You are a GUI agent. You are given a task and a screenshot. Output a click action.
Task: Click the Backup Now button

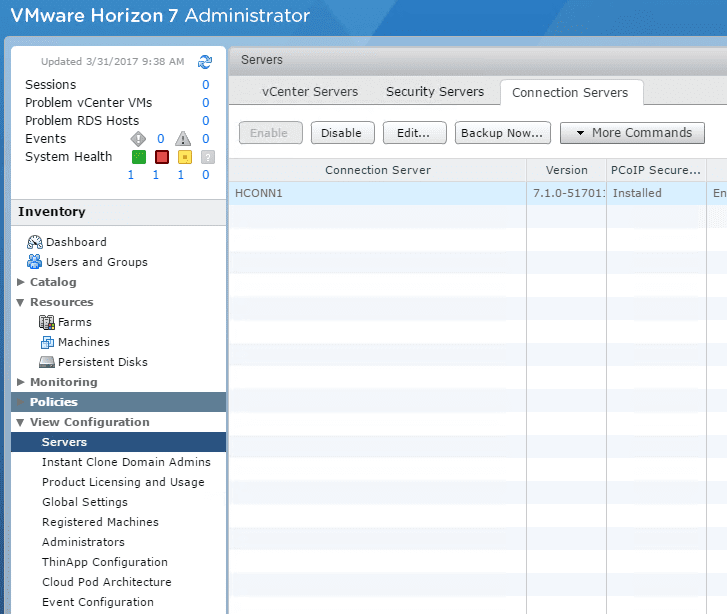[x=502, y=133]
